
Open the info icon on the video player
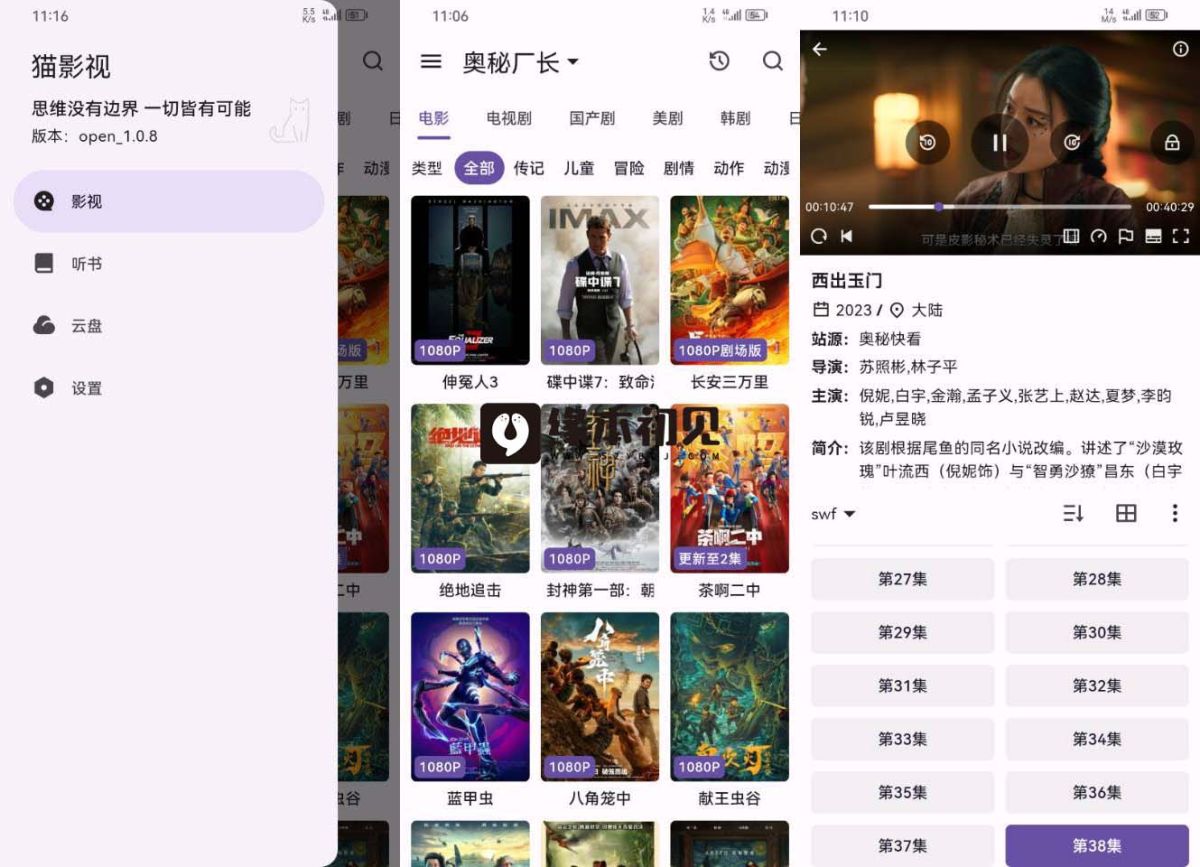point(1180,49)
